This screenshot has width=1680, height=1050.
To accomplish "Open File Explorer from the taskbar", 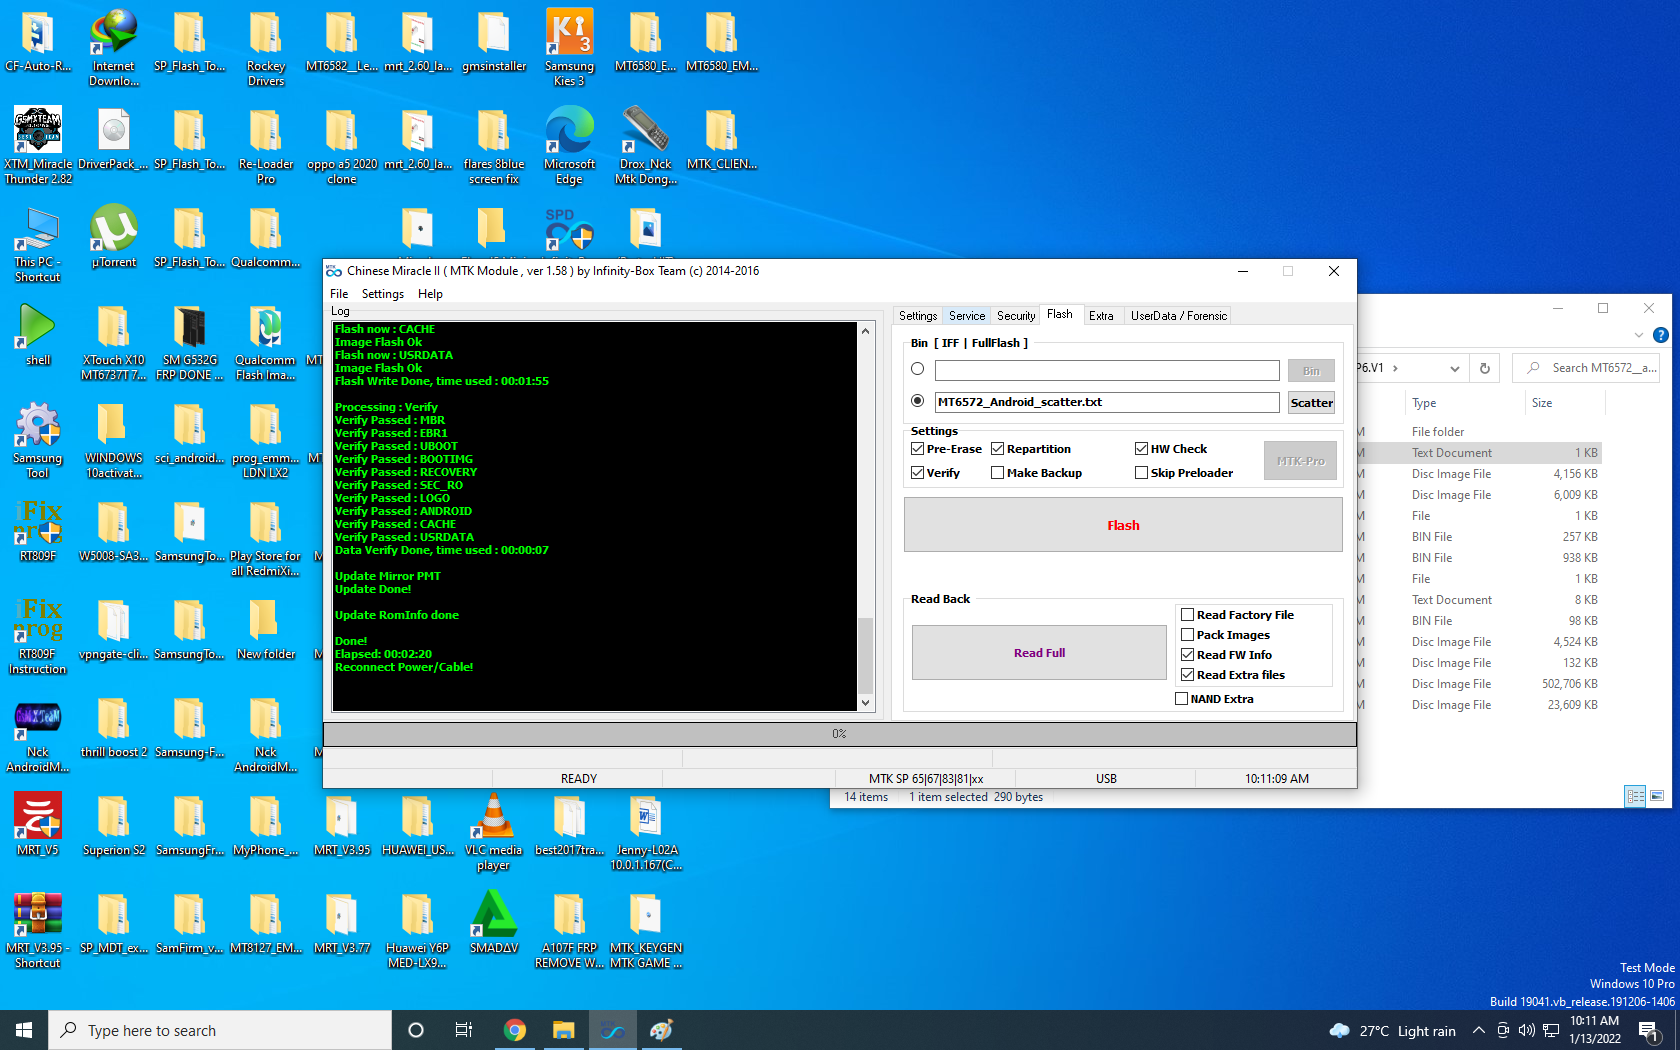I will (564, 1030).
